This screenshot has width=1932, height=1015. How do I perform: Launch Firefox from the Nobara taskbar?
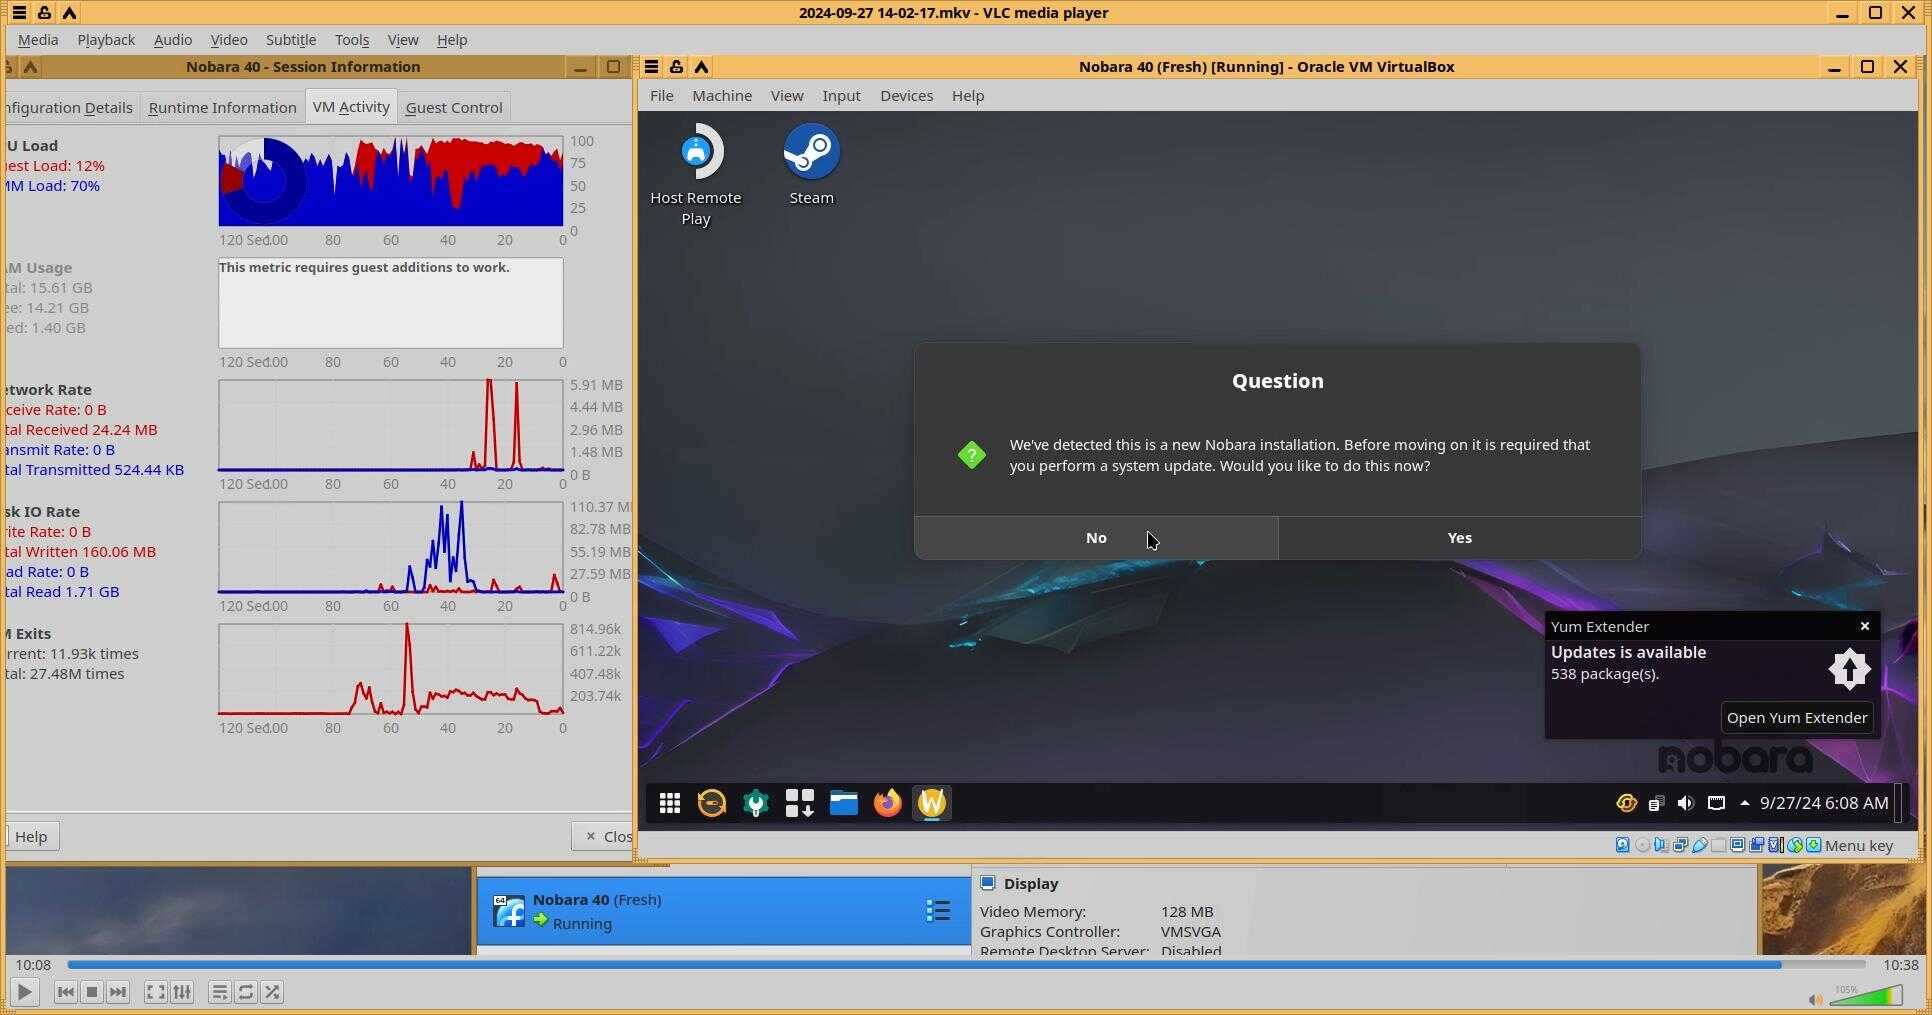click(887, 803)
